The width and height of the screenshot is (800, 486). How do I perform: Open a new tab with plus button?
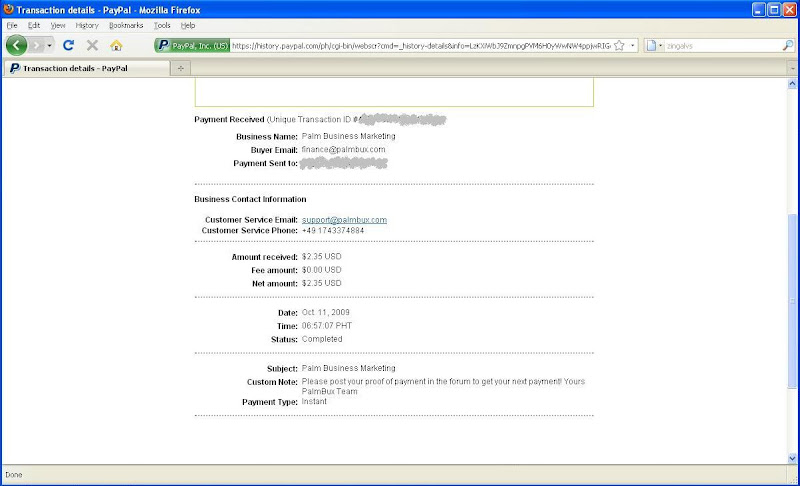pyautogui.click(x=181, y=68)
